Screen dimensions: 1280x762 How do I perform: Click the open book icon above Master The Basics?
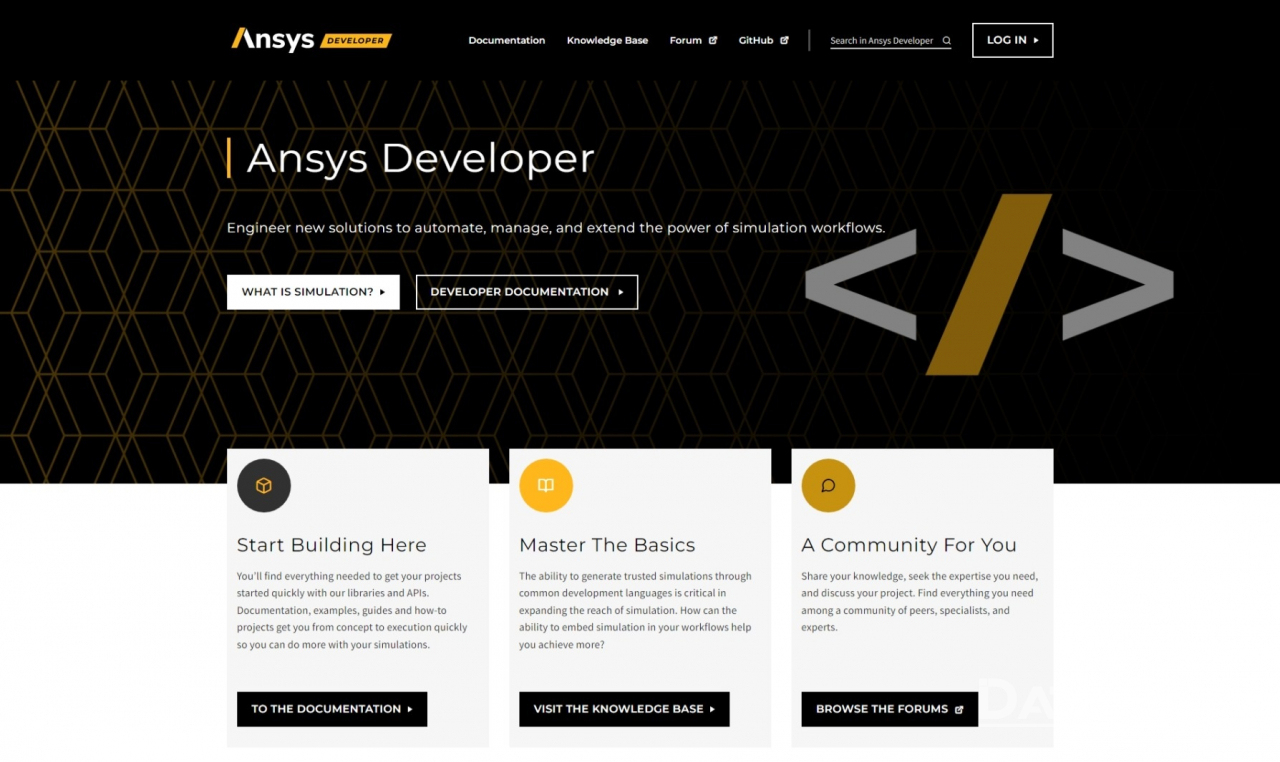pyautogui.click(x=546, y=486)
